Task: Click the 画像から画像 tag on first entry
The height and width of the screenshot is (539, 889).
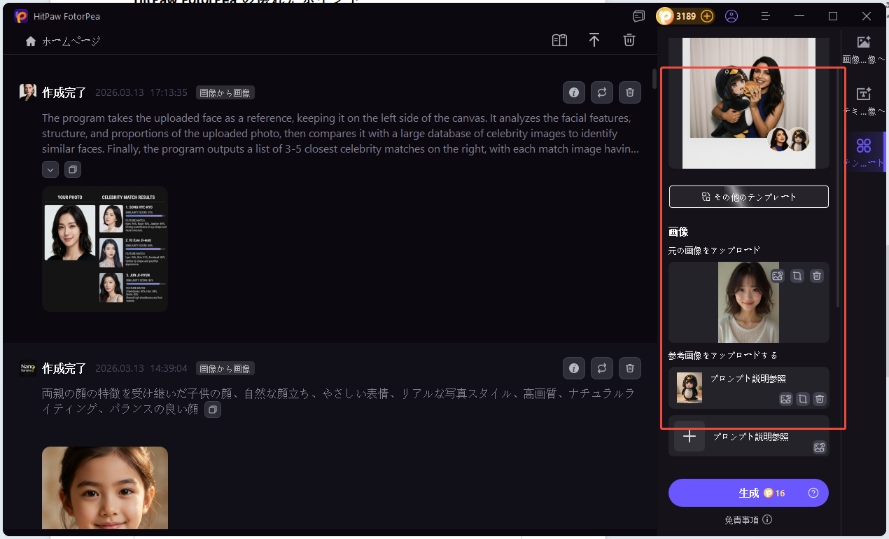Action: tap(225, 93)
